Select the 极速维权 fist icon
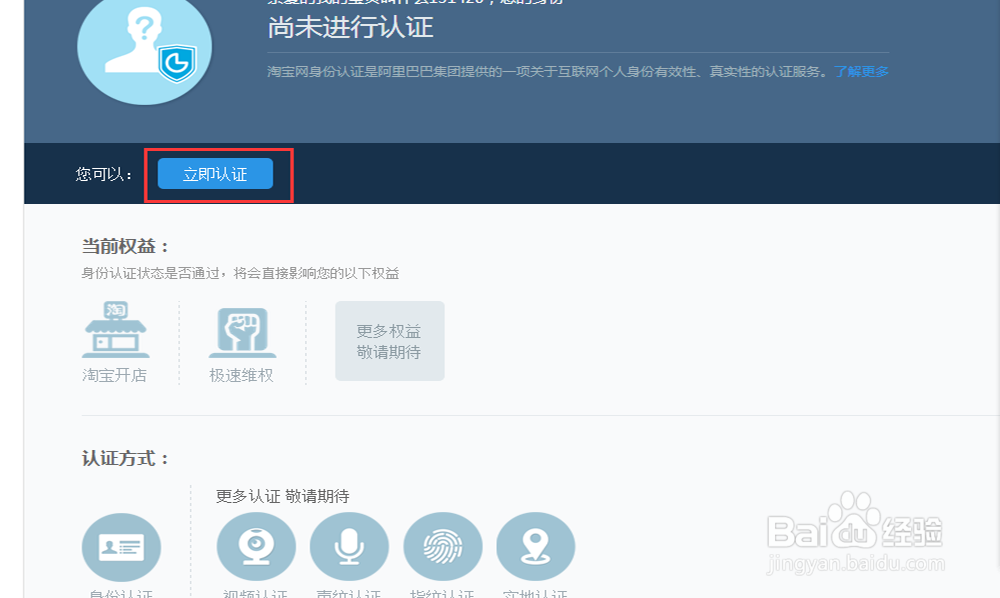This screenshot has height=598, width=1000. [242, 332]
